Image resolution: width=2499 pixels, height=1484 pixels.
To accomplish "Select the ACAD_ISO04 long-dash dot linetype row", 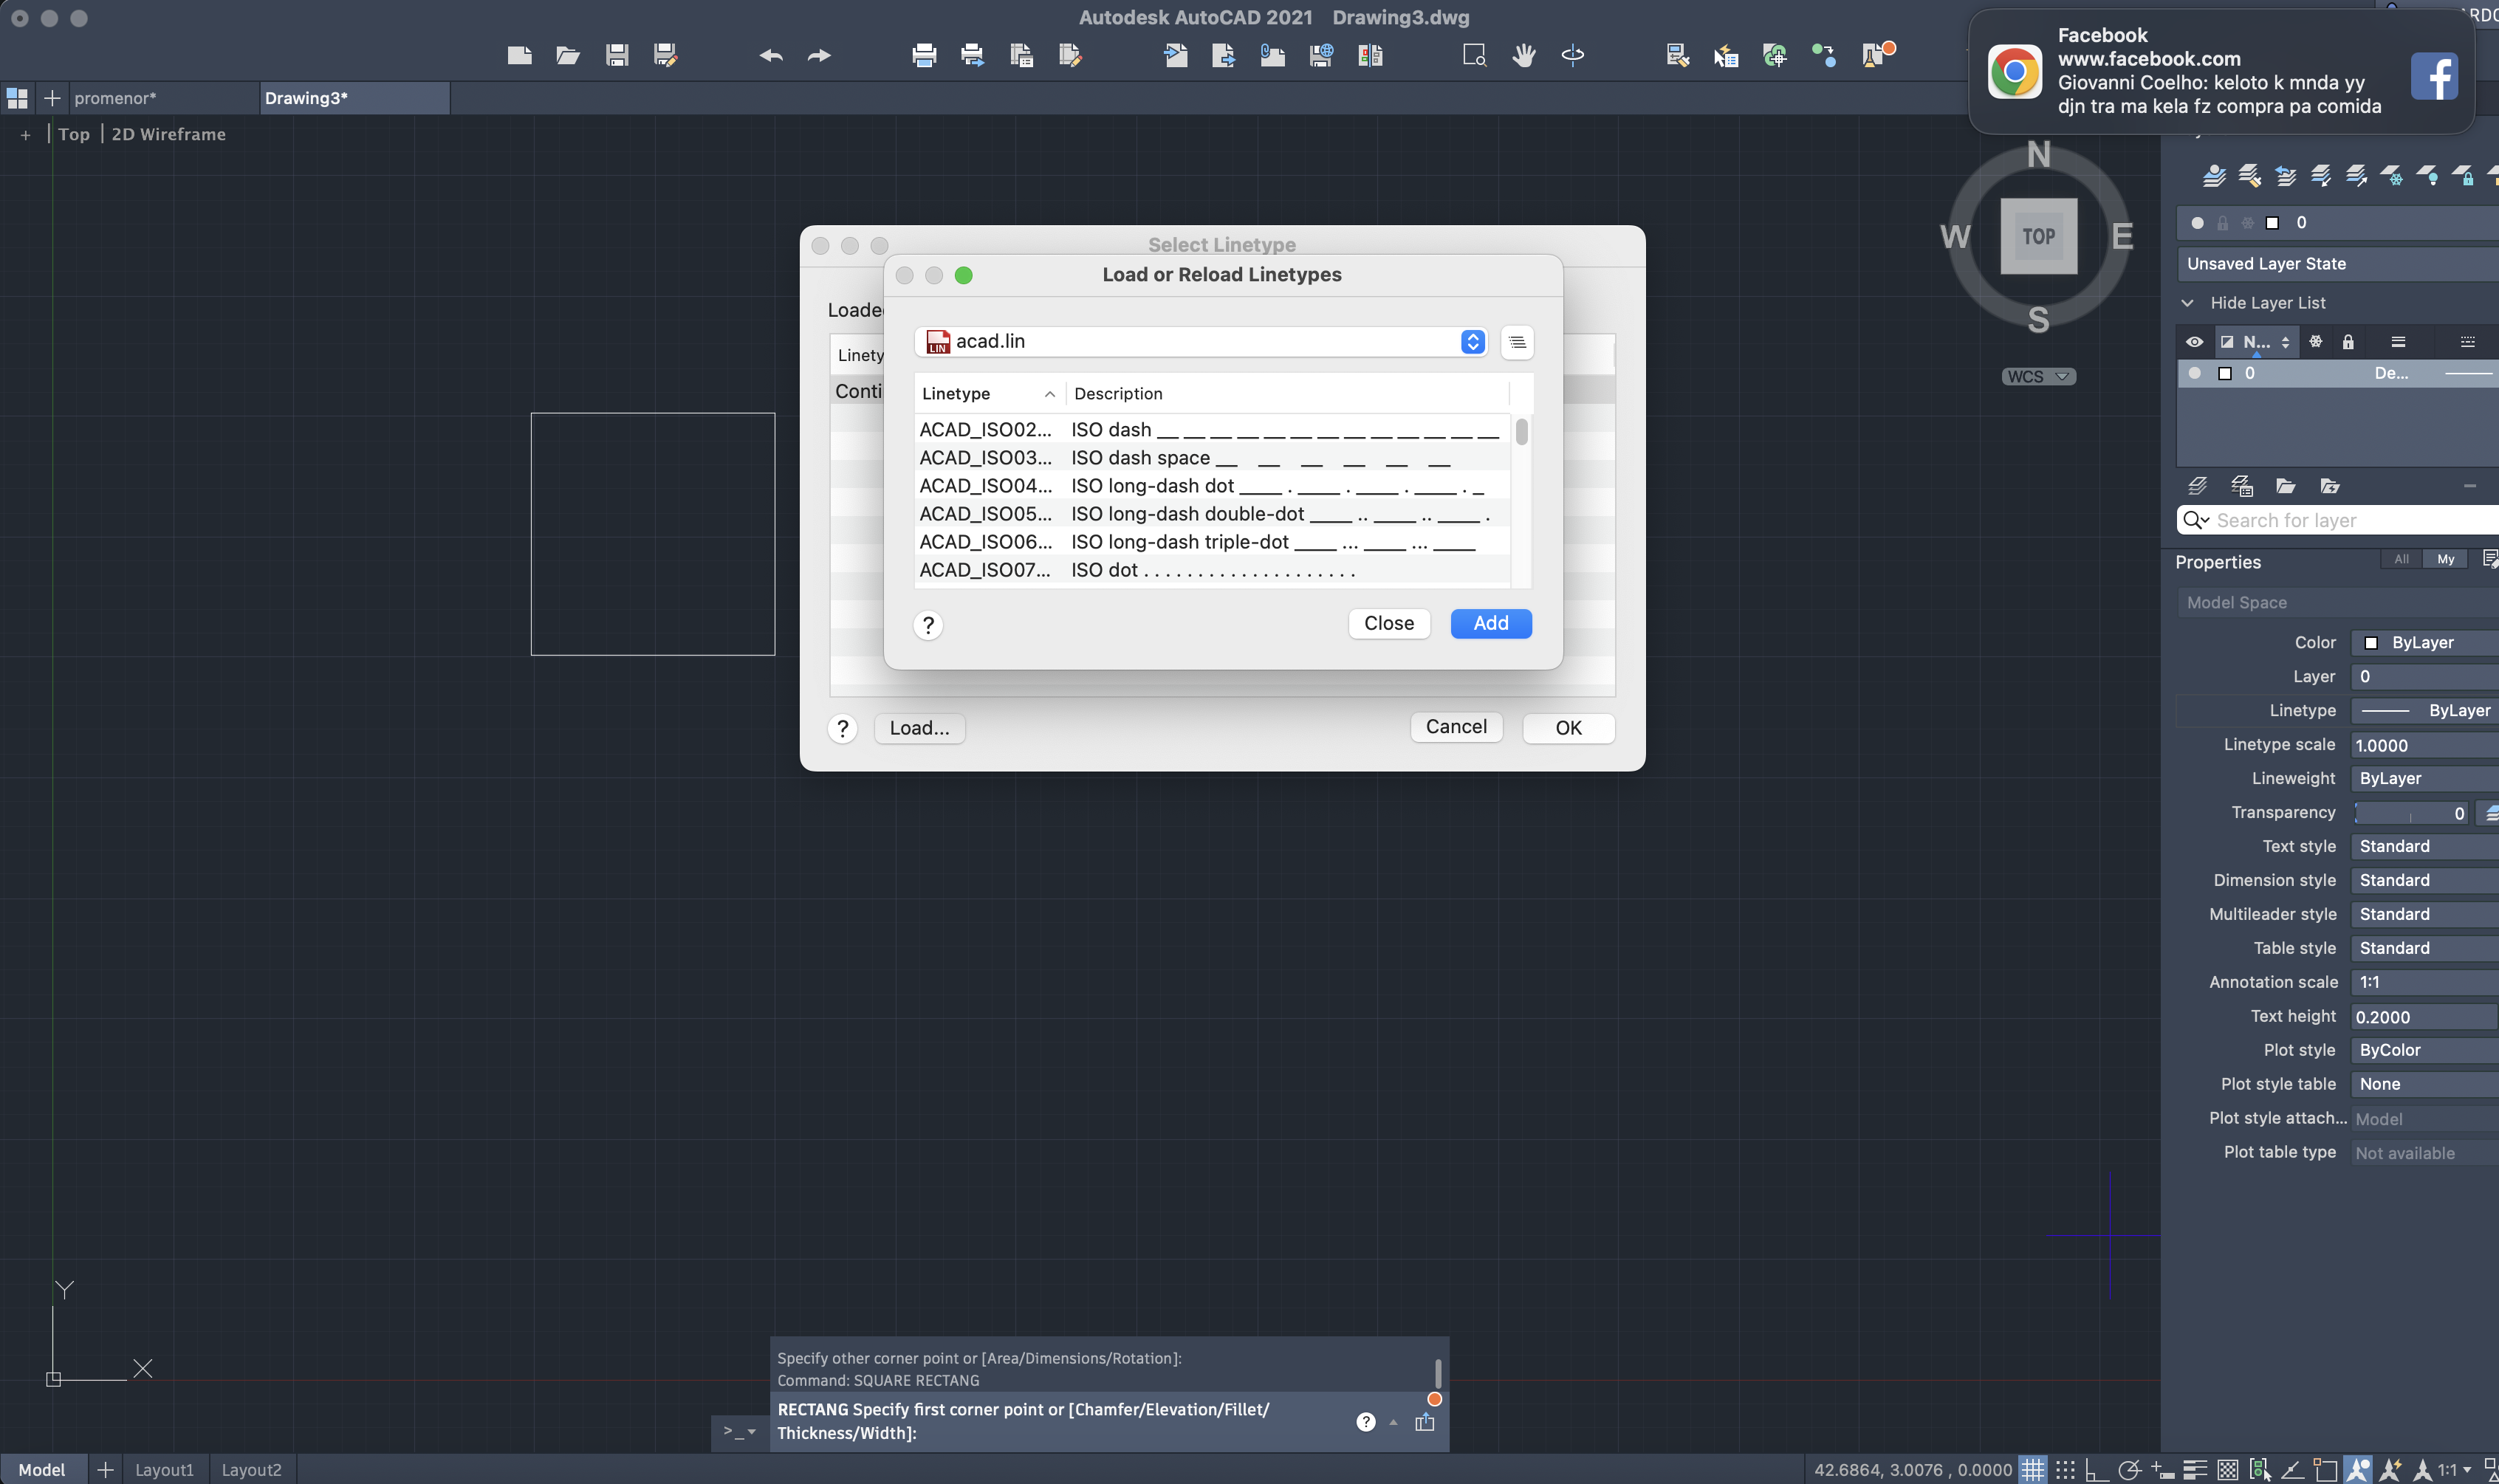I will pos(1212,486).
